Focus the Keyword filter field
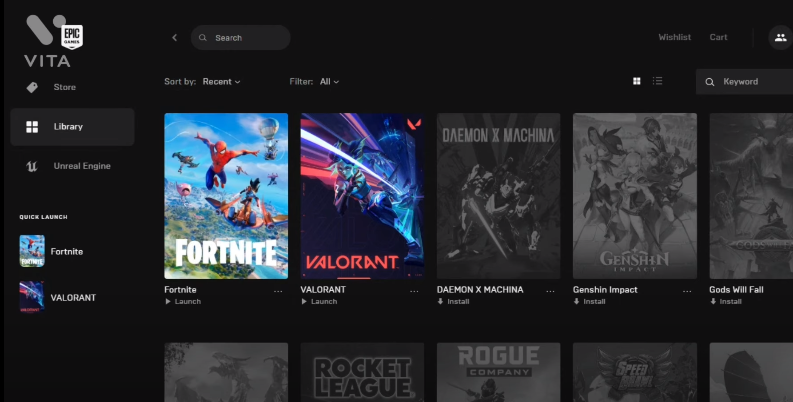Screen dimensions: 793x402 pos(744,82)
